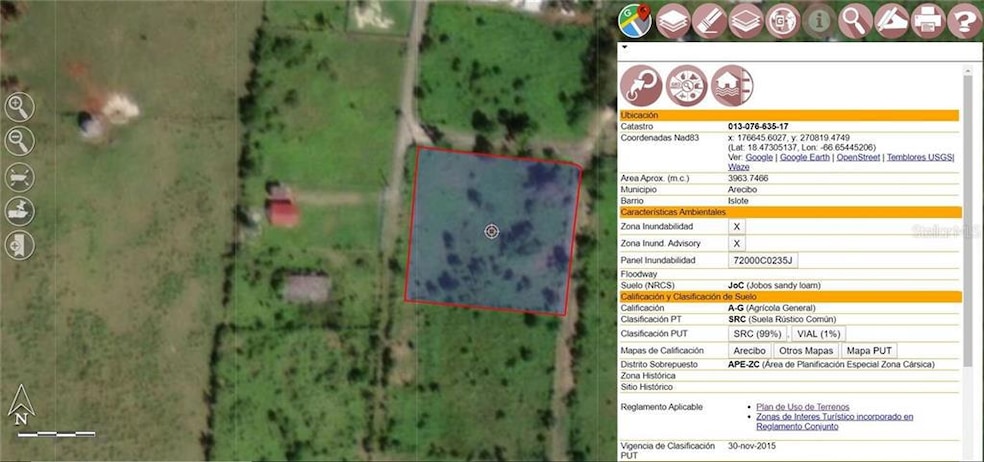The image size is (984, 462).
Task: Open the Google coordinates link
Action: [759, 157]
